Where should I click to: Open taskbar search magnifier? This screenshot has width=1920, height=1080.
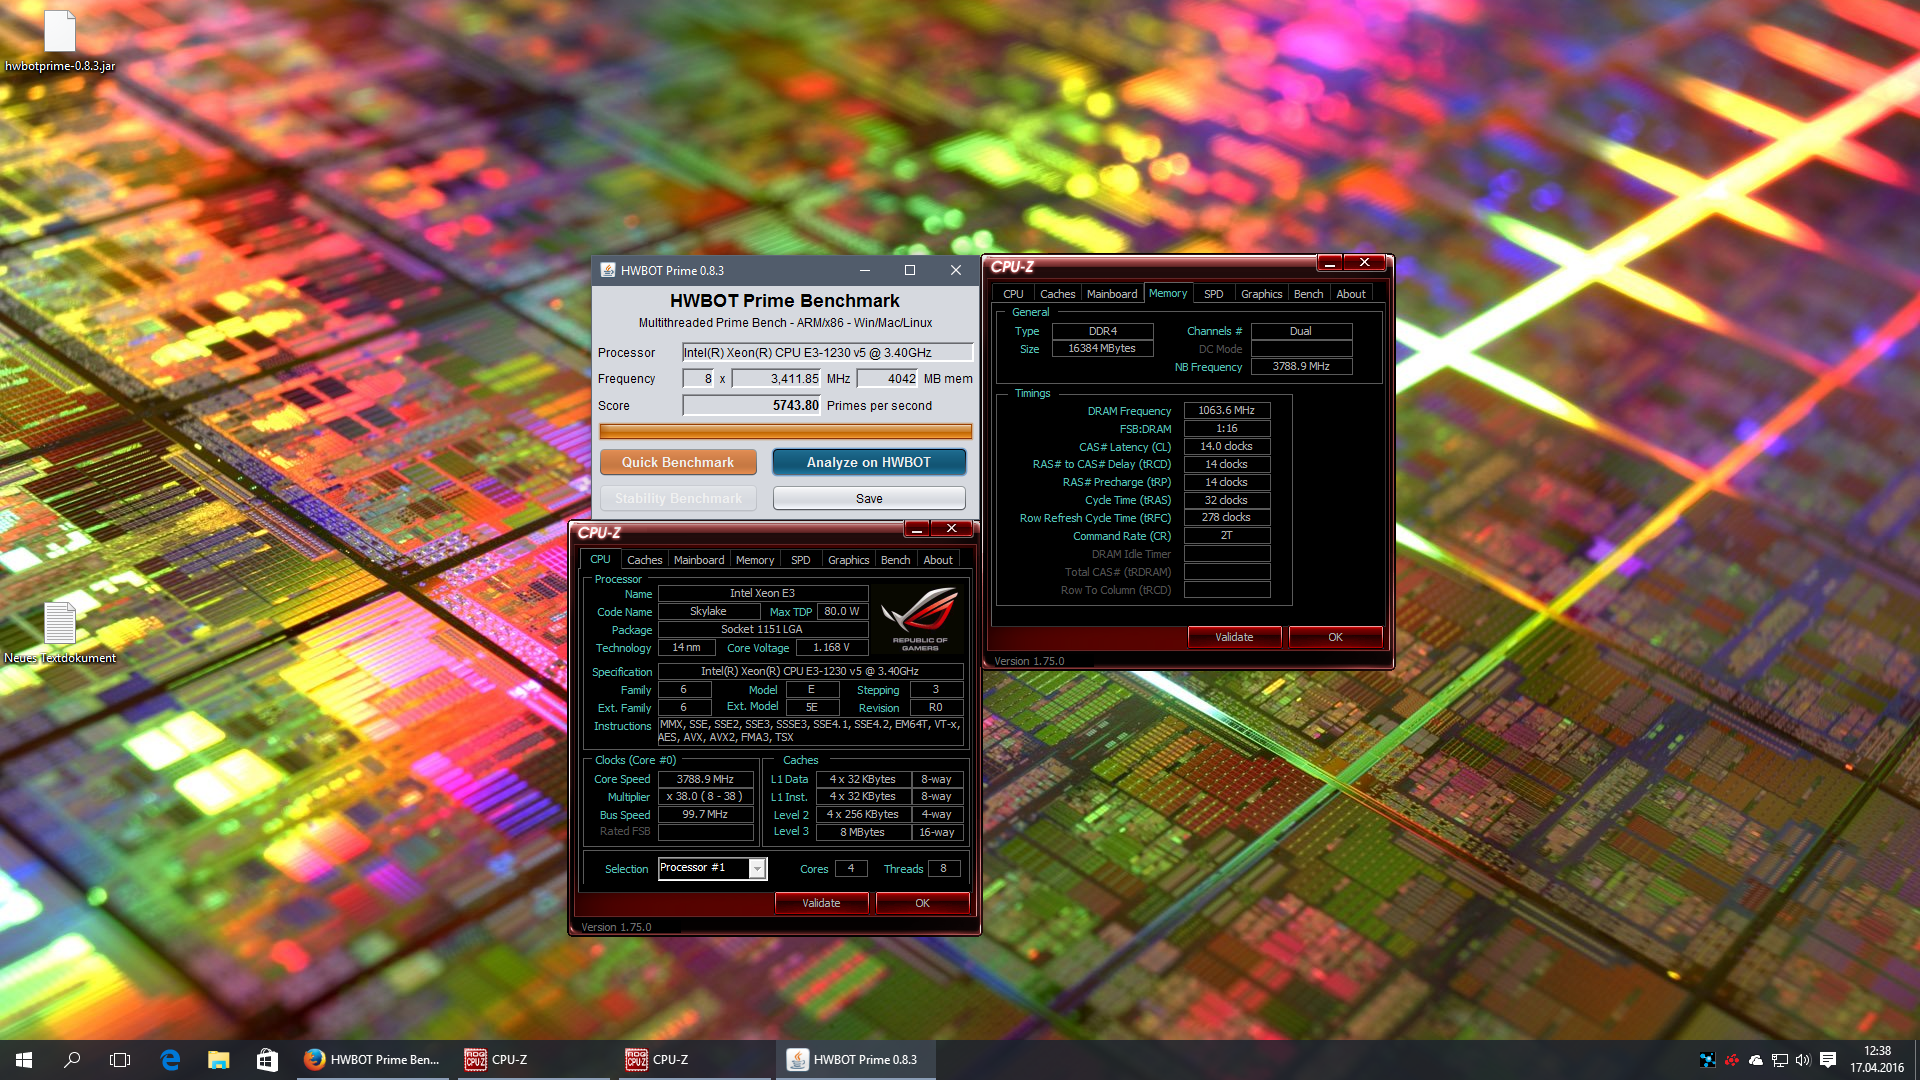click(x=72, y=1059)
